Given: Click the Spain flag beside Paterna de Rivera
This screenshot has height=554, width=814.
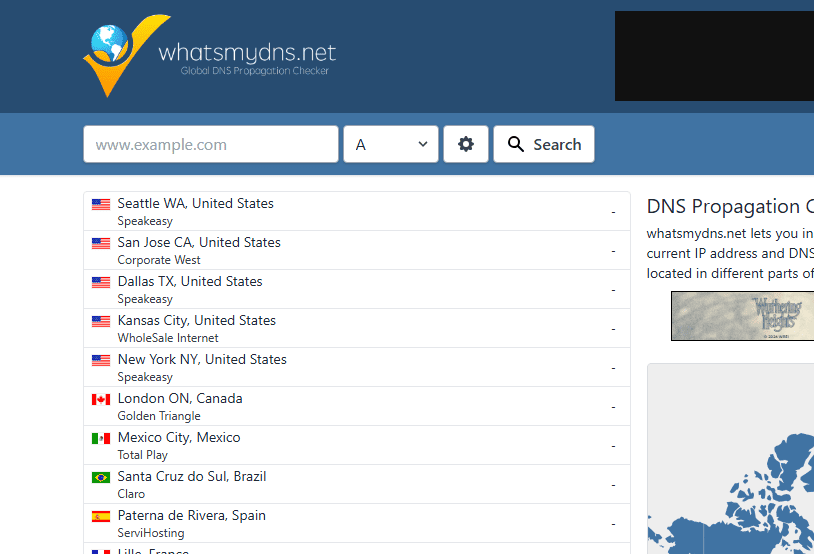Looking at the screenshot, I should [x=101, y=516].
